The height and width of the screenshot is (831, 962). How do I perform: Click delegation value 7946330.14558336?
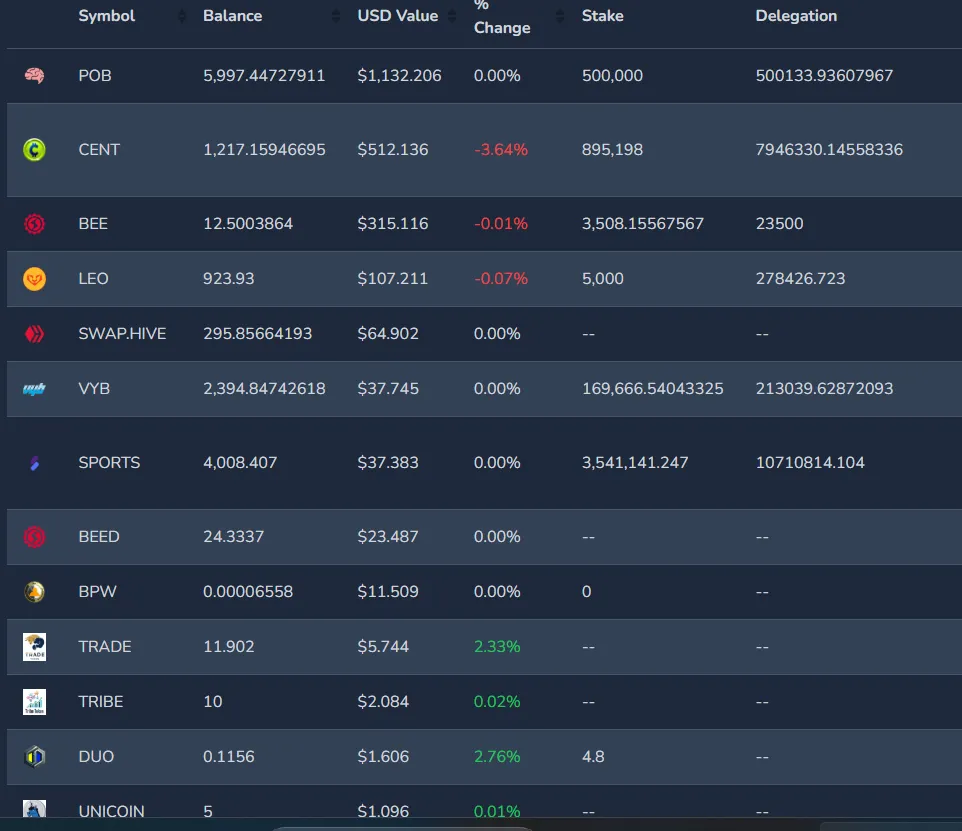(829, 150)
